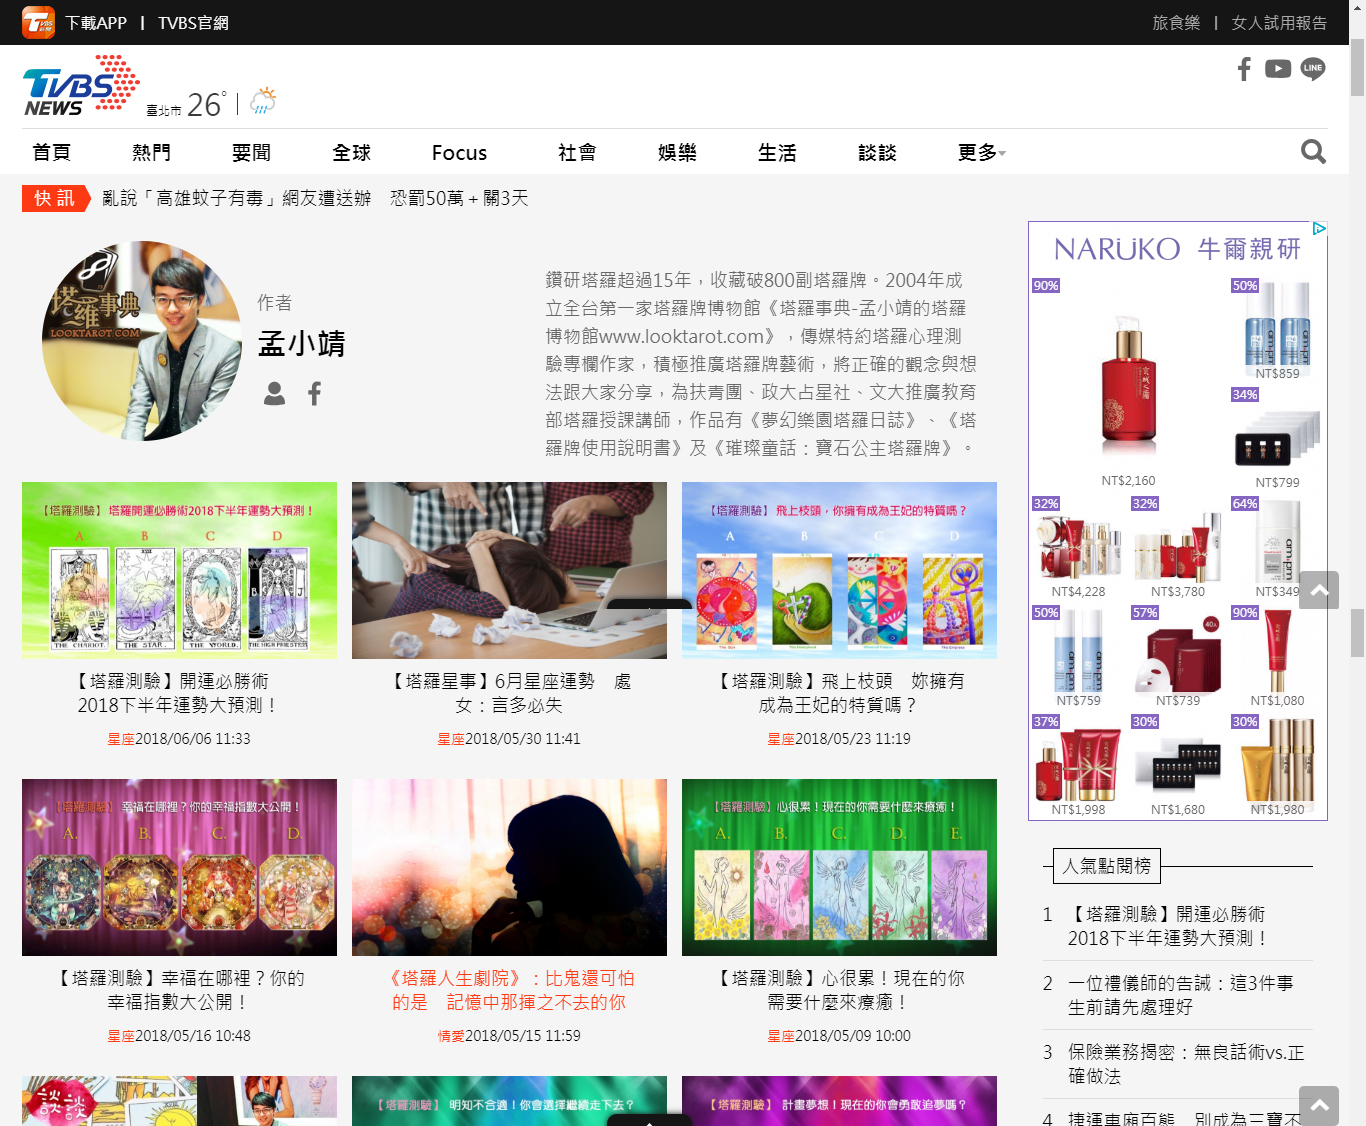Click 下載APP link in top bar
The width and height of the screenshot is (1366, 1126).
click(96, 23)
